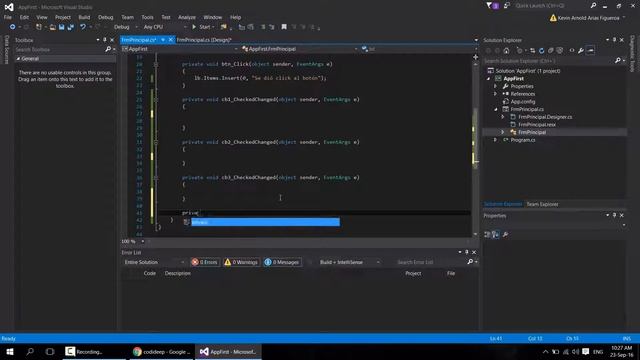Switch to codideep Google Chrome taskbar window
Viewport: 640px width, 360px height.
161,351
